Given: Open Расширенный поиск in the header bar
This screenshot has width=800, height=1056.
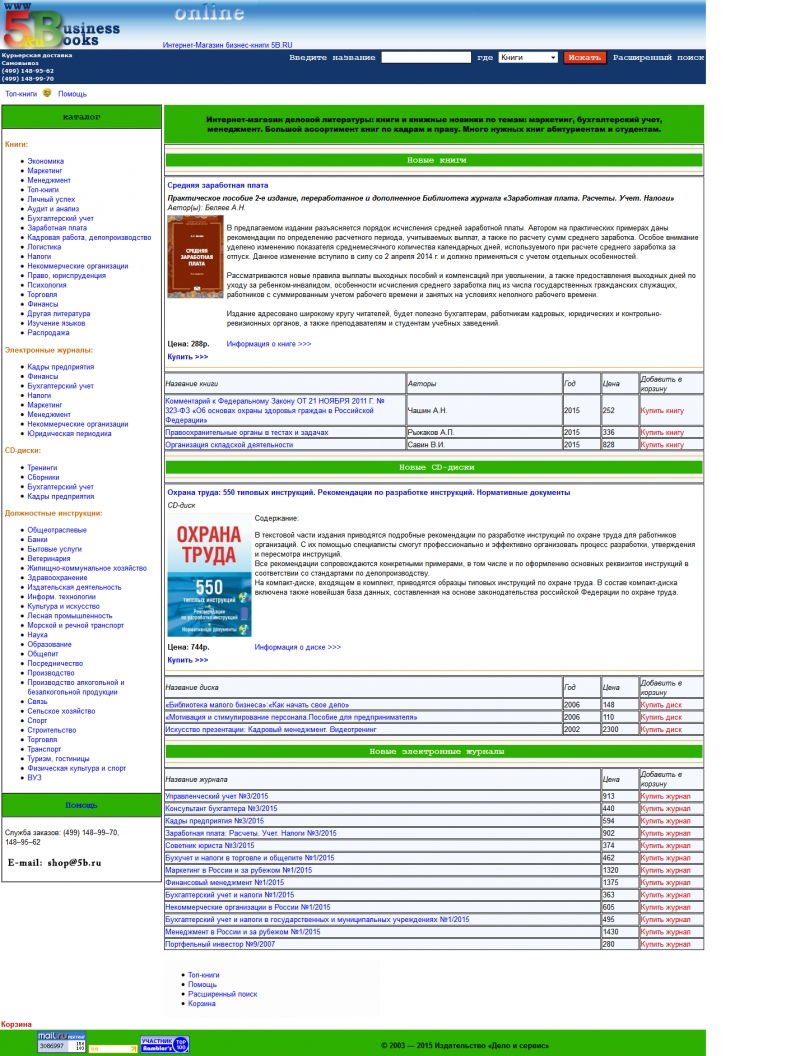Looking at the screenshot, I should coord(658,57).
